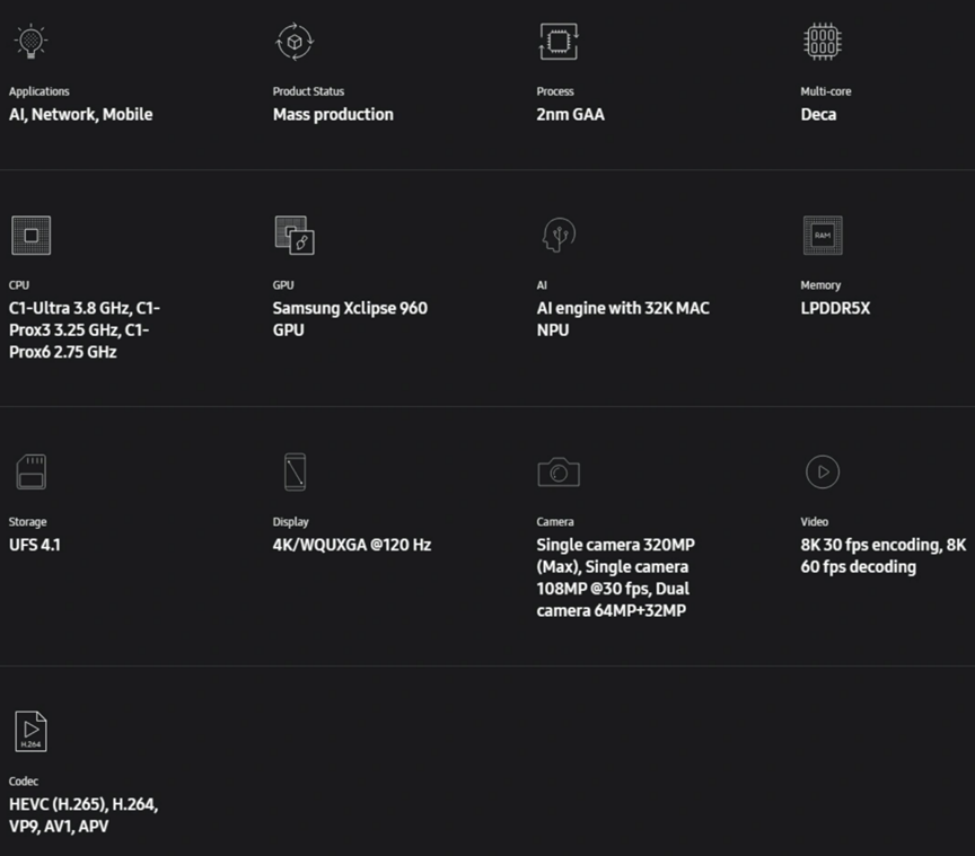Click the Video play icon

pos(822,472)
